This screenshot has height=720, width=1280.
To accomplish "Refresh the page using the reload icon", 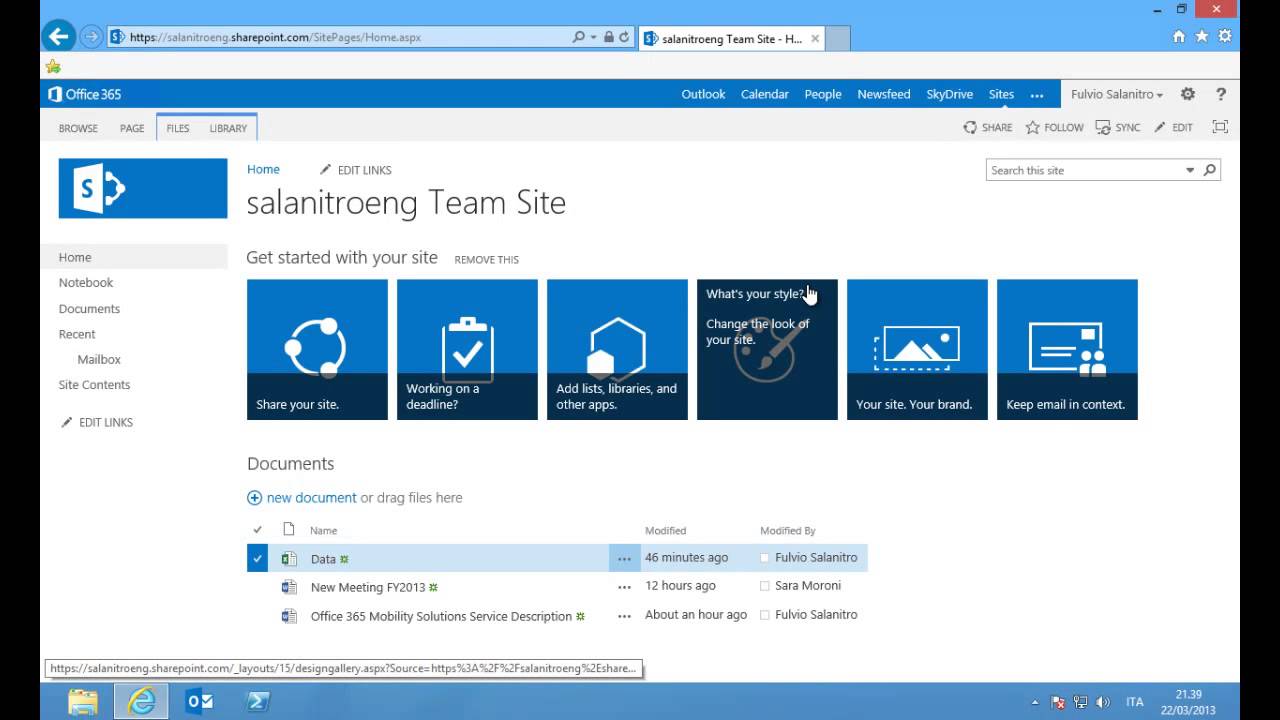I will (x=624, y=37).
